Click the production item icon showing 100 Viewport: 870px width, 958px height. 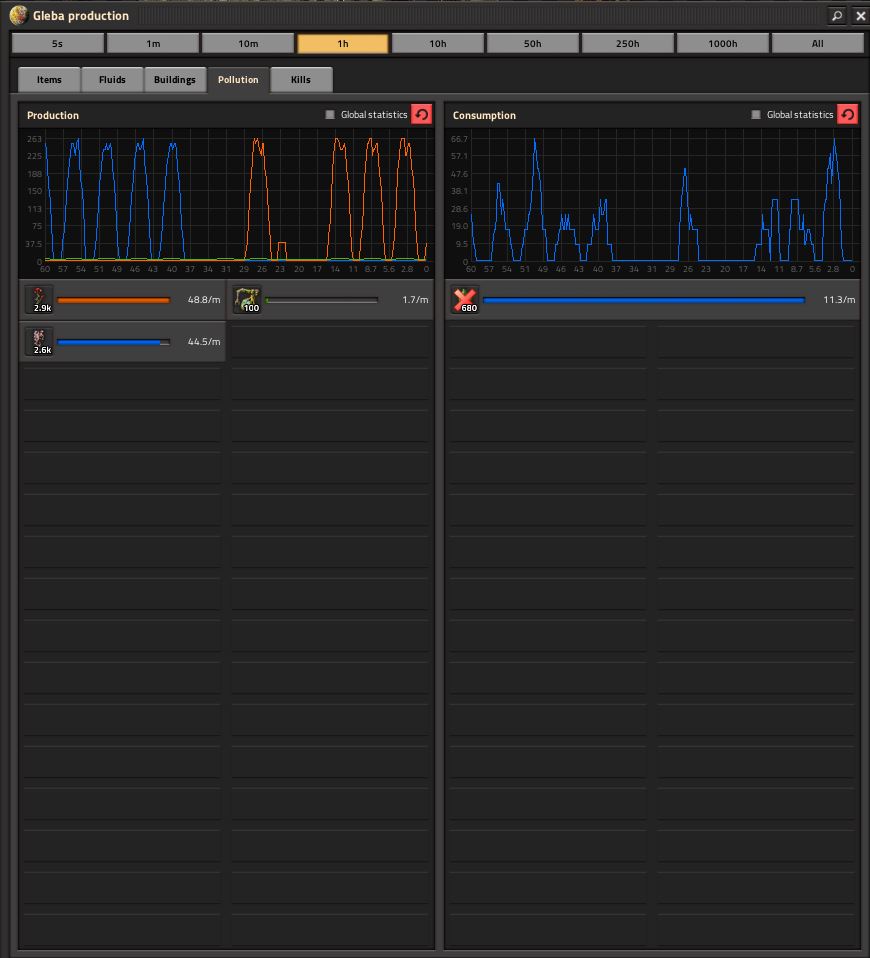point(247,299)
